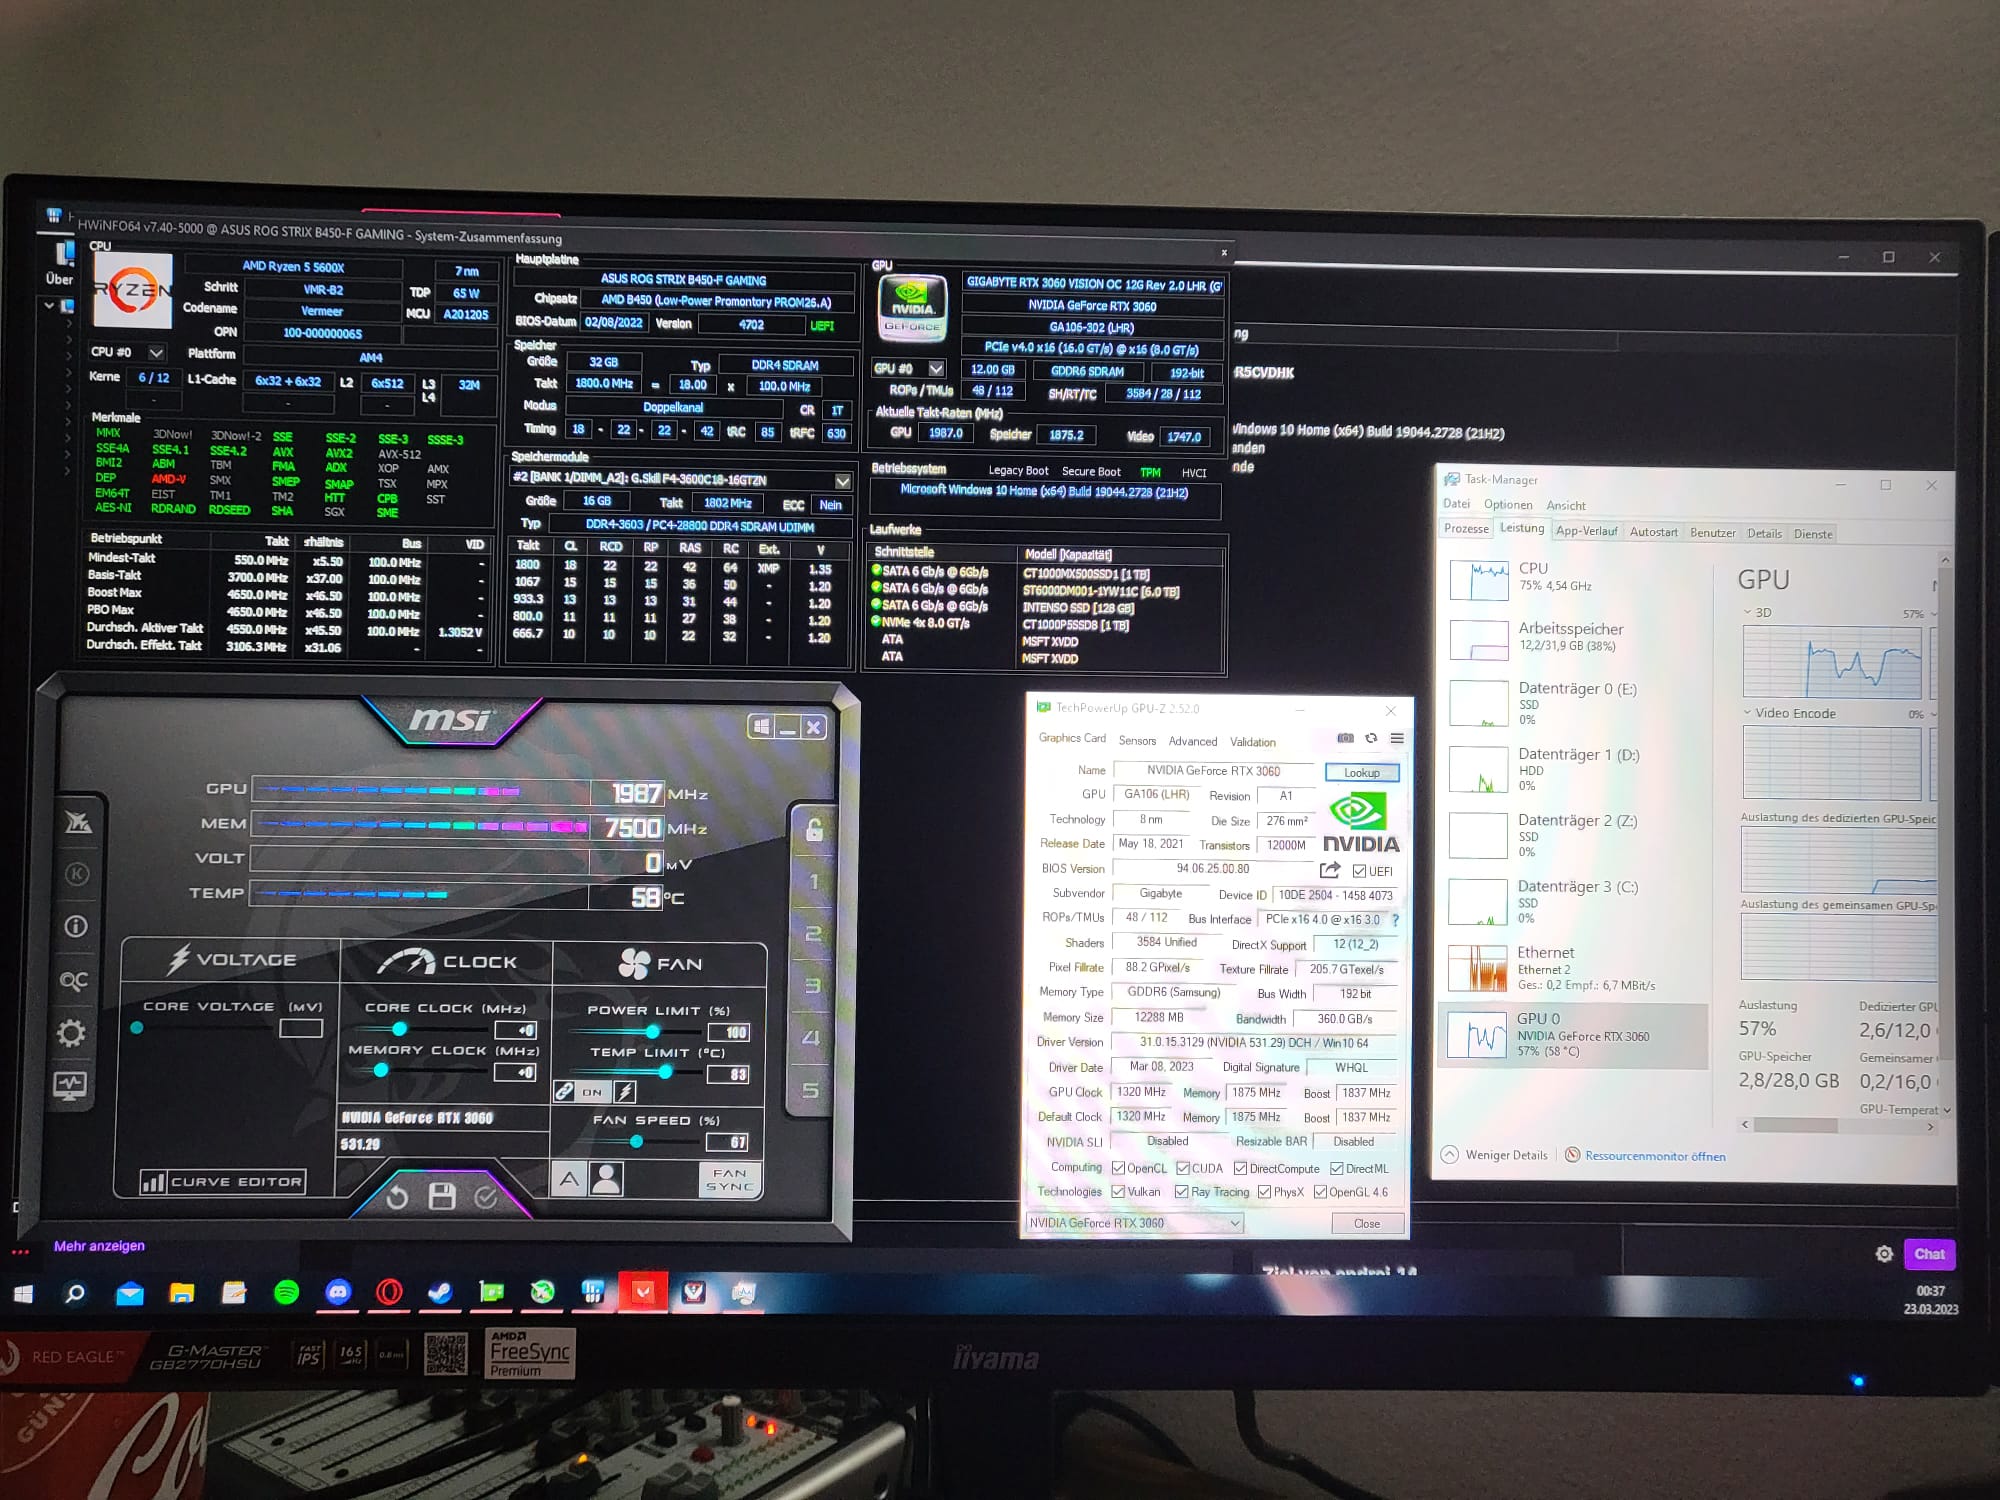The width and height of the screenshot is (2000, 1500).
Task: Toggle the Afterburner profile lock icon
Action: point(814,829)
